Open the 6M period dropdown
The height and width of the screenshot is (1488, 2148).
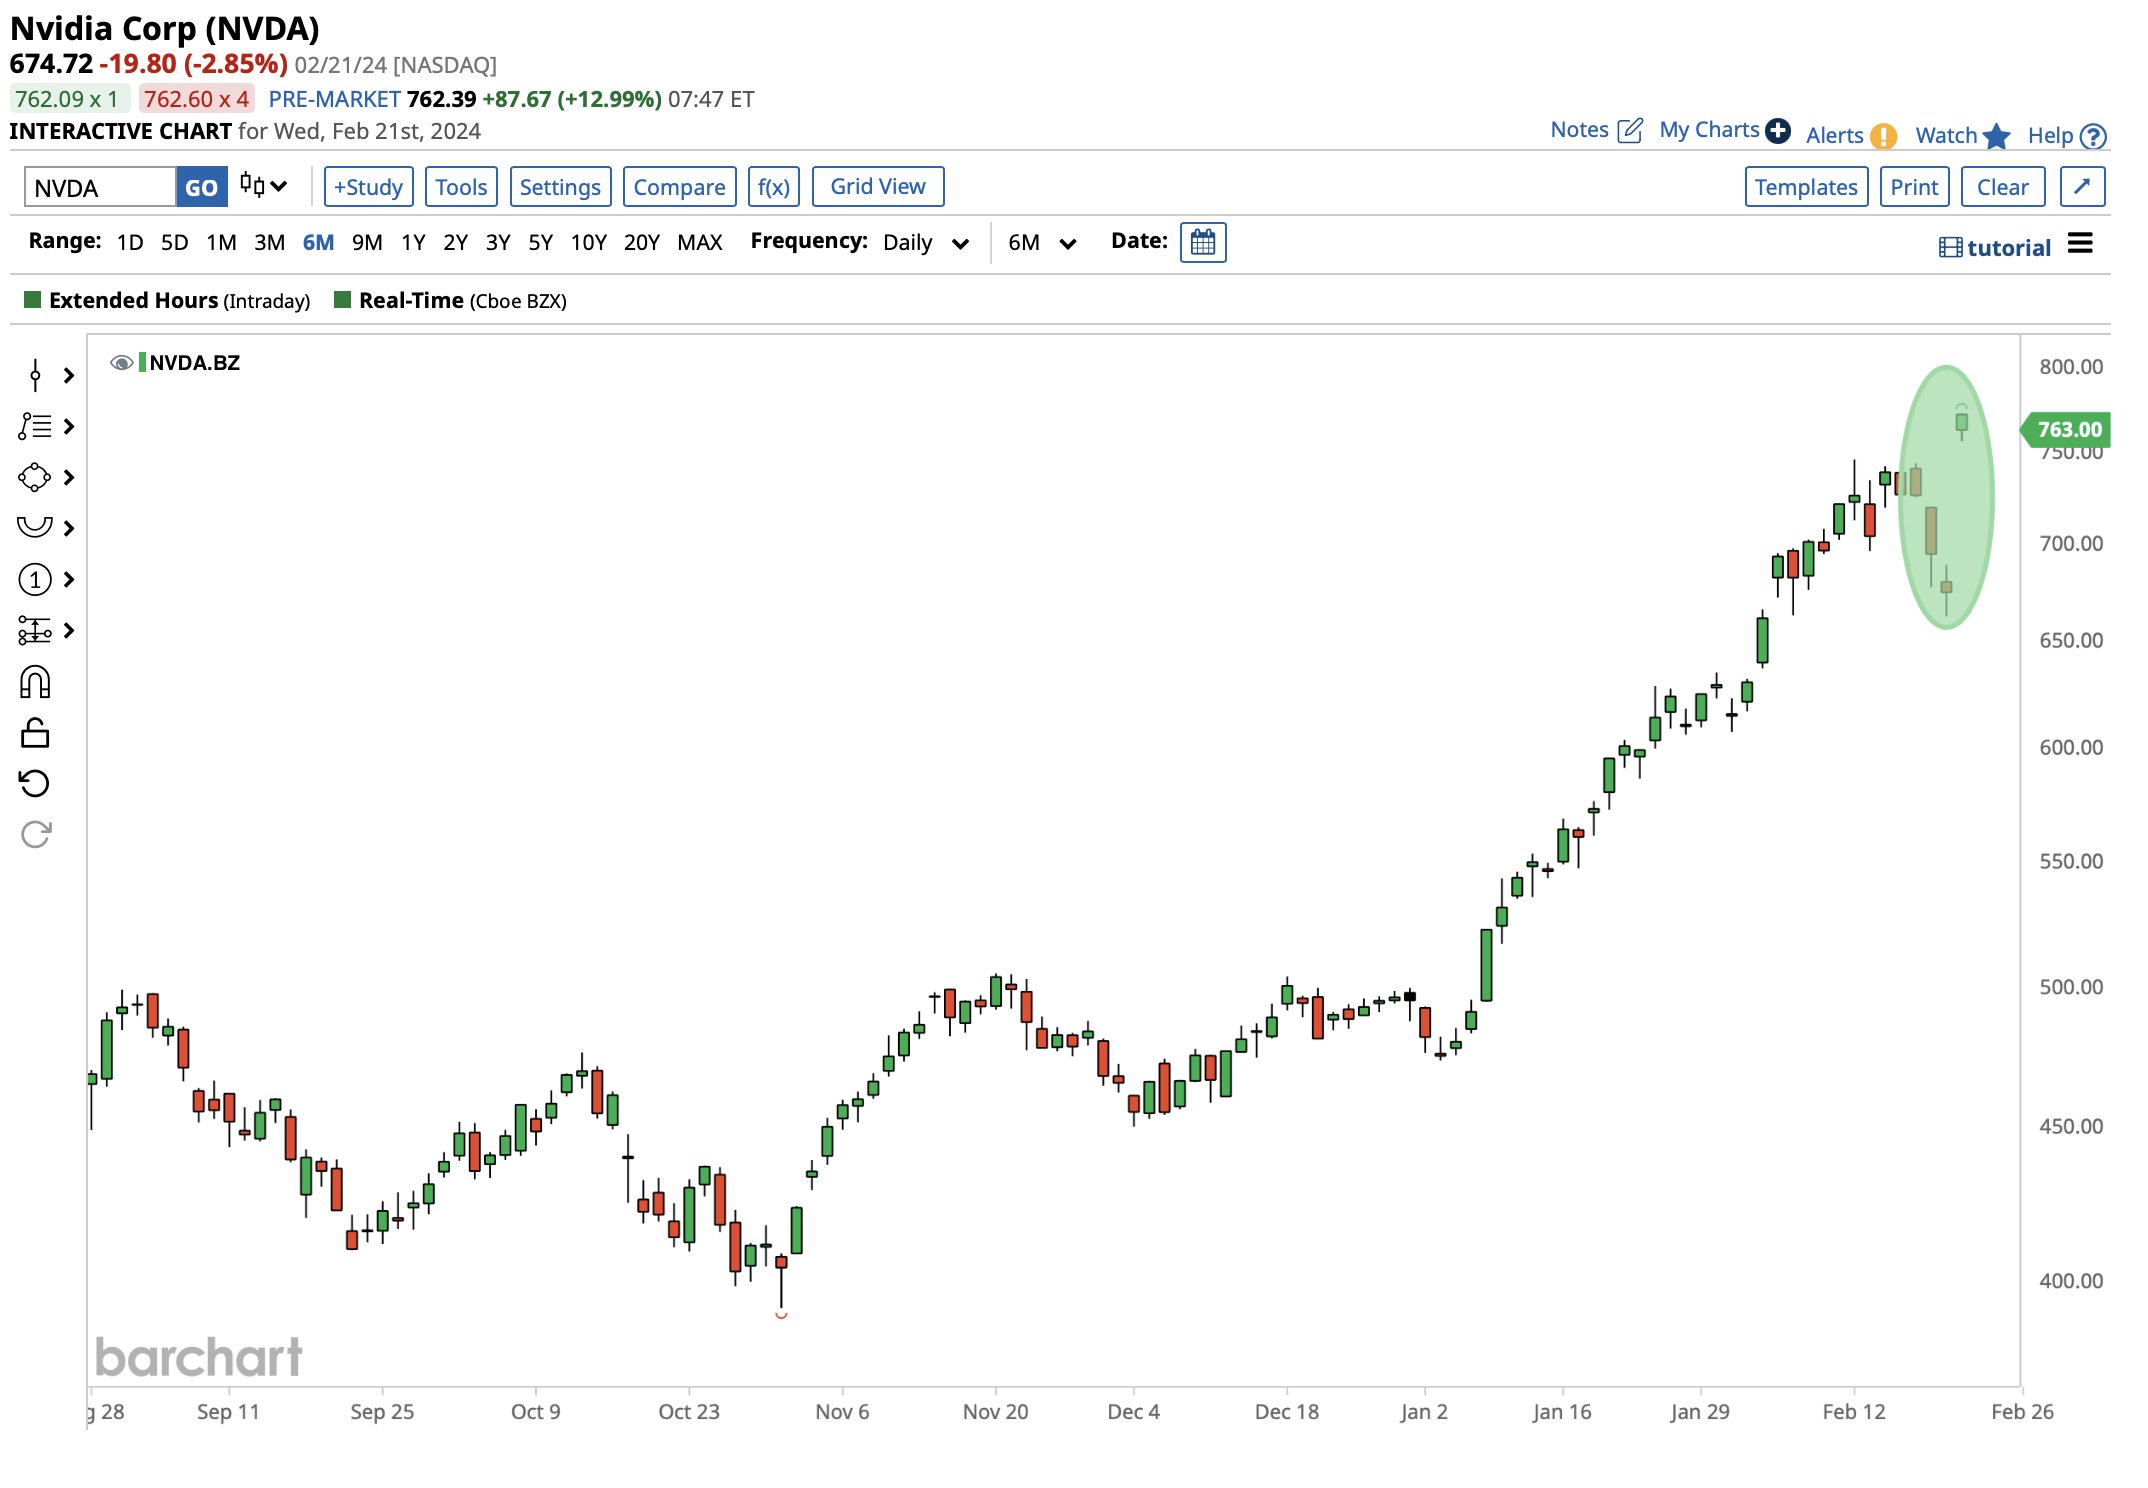1042,243
